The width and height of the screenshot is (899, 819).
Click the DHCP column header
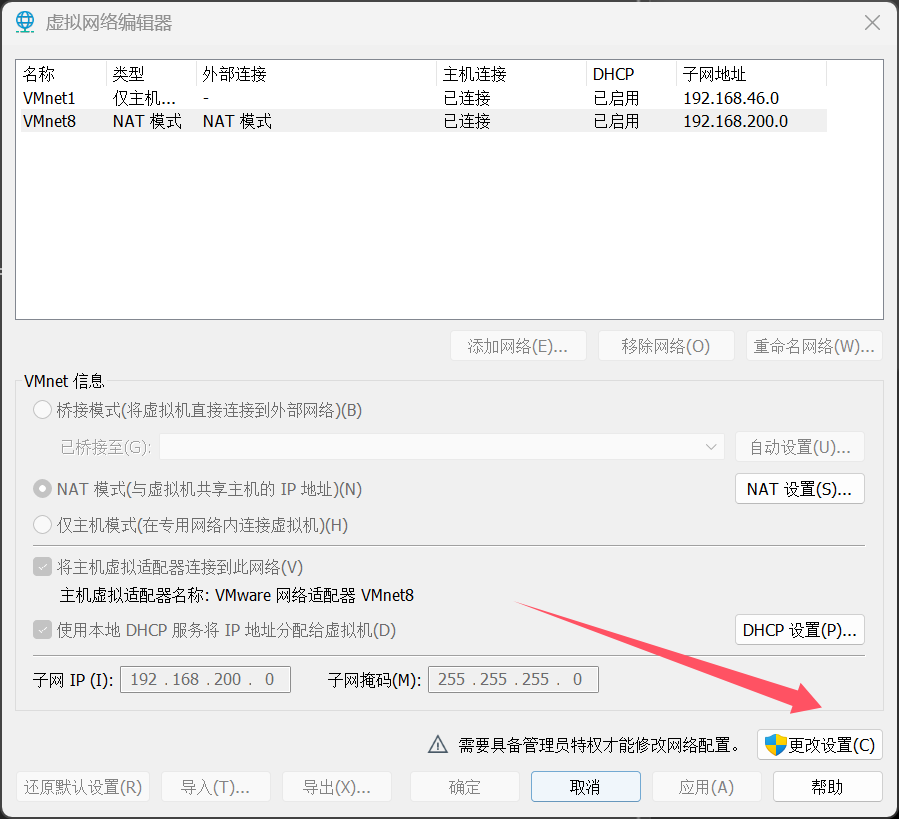632,74
